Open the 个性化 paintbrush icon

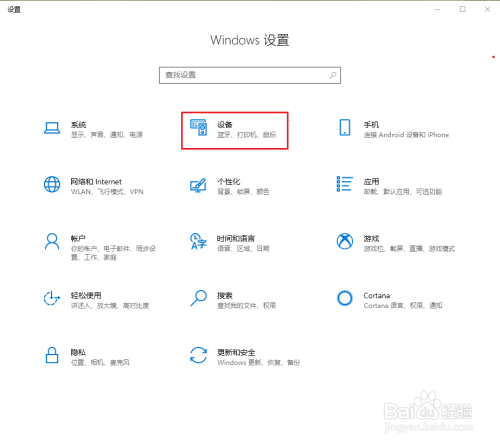pos(198,185)
